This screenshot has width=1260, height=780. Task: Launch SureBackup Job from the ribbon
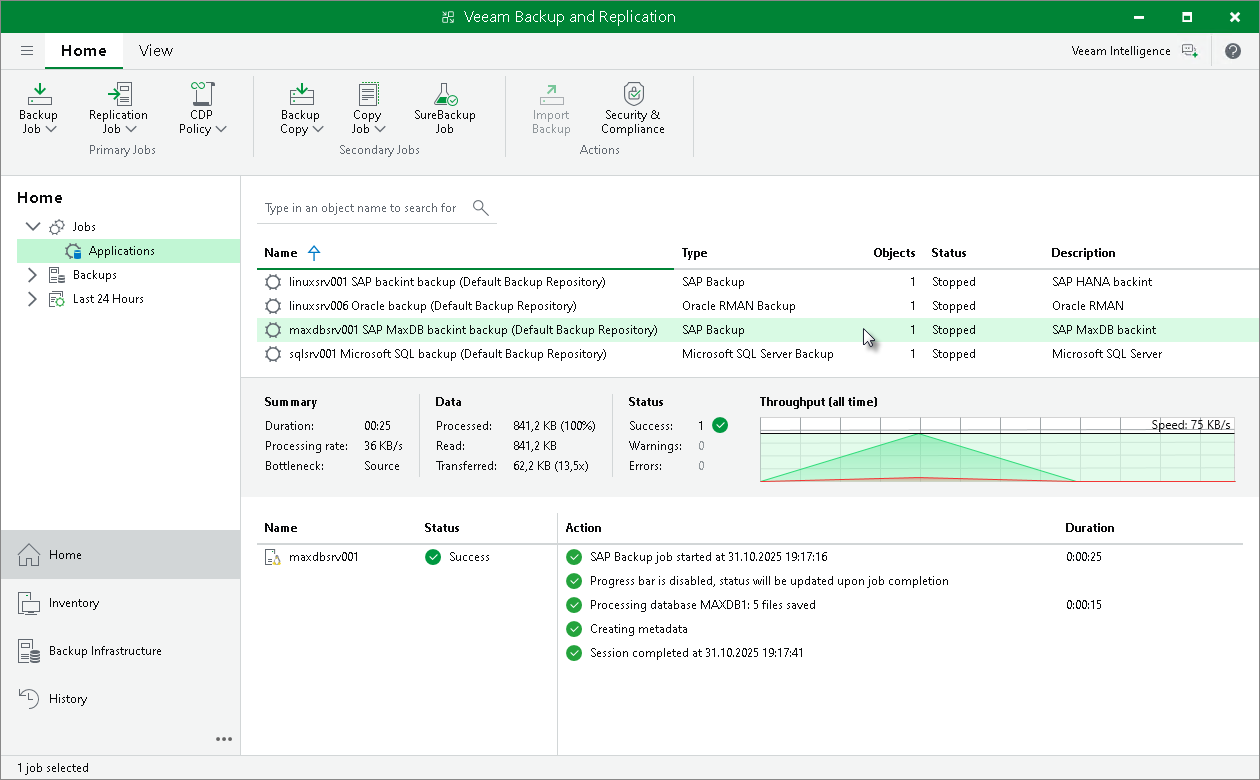(444, 108)
